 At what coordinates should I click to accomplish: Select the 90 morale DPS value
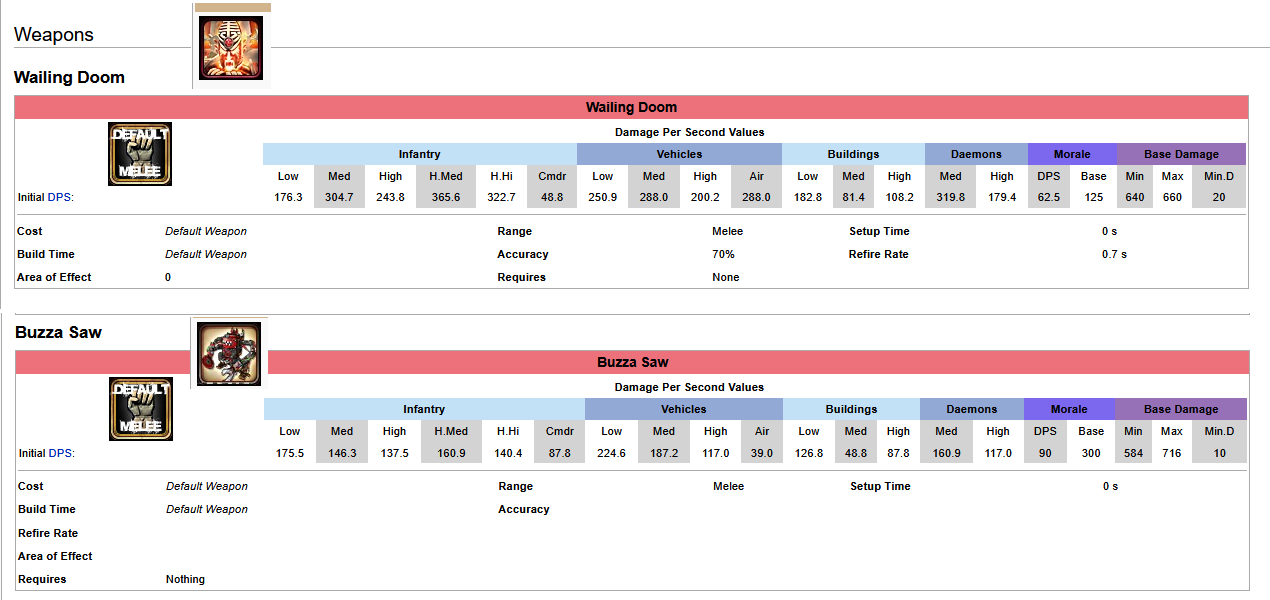1045,453
